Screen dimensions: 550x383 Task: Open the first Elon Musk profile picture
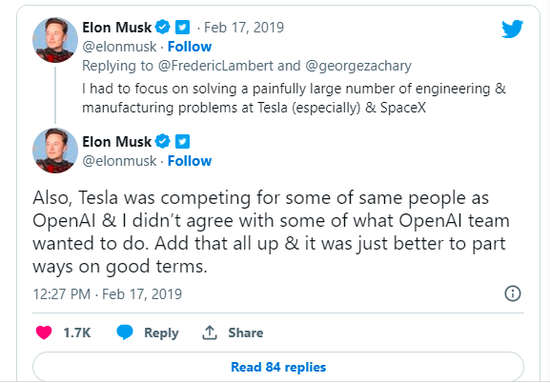click(55, 40)
